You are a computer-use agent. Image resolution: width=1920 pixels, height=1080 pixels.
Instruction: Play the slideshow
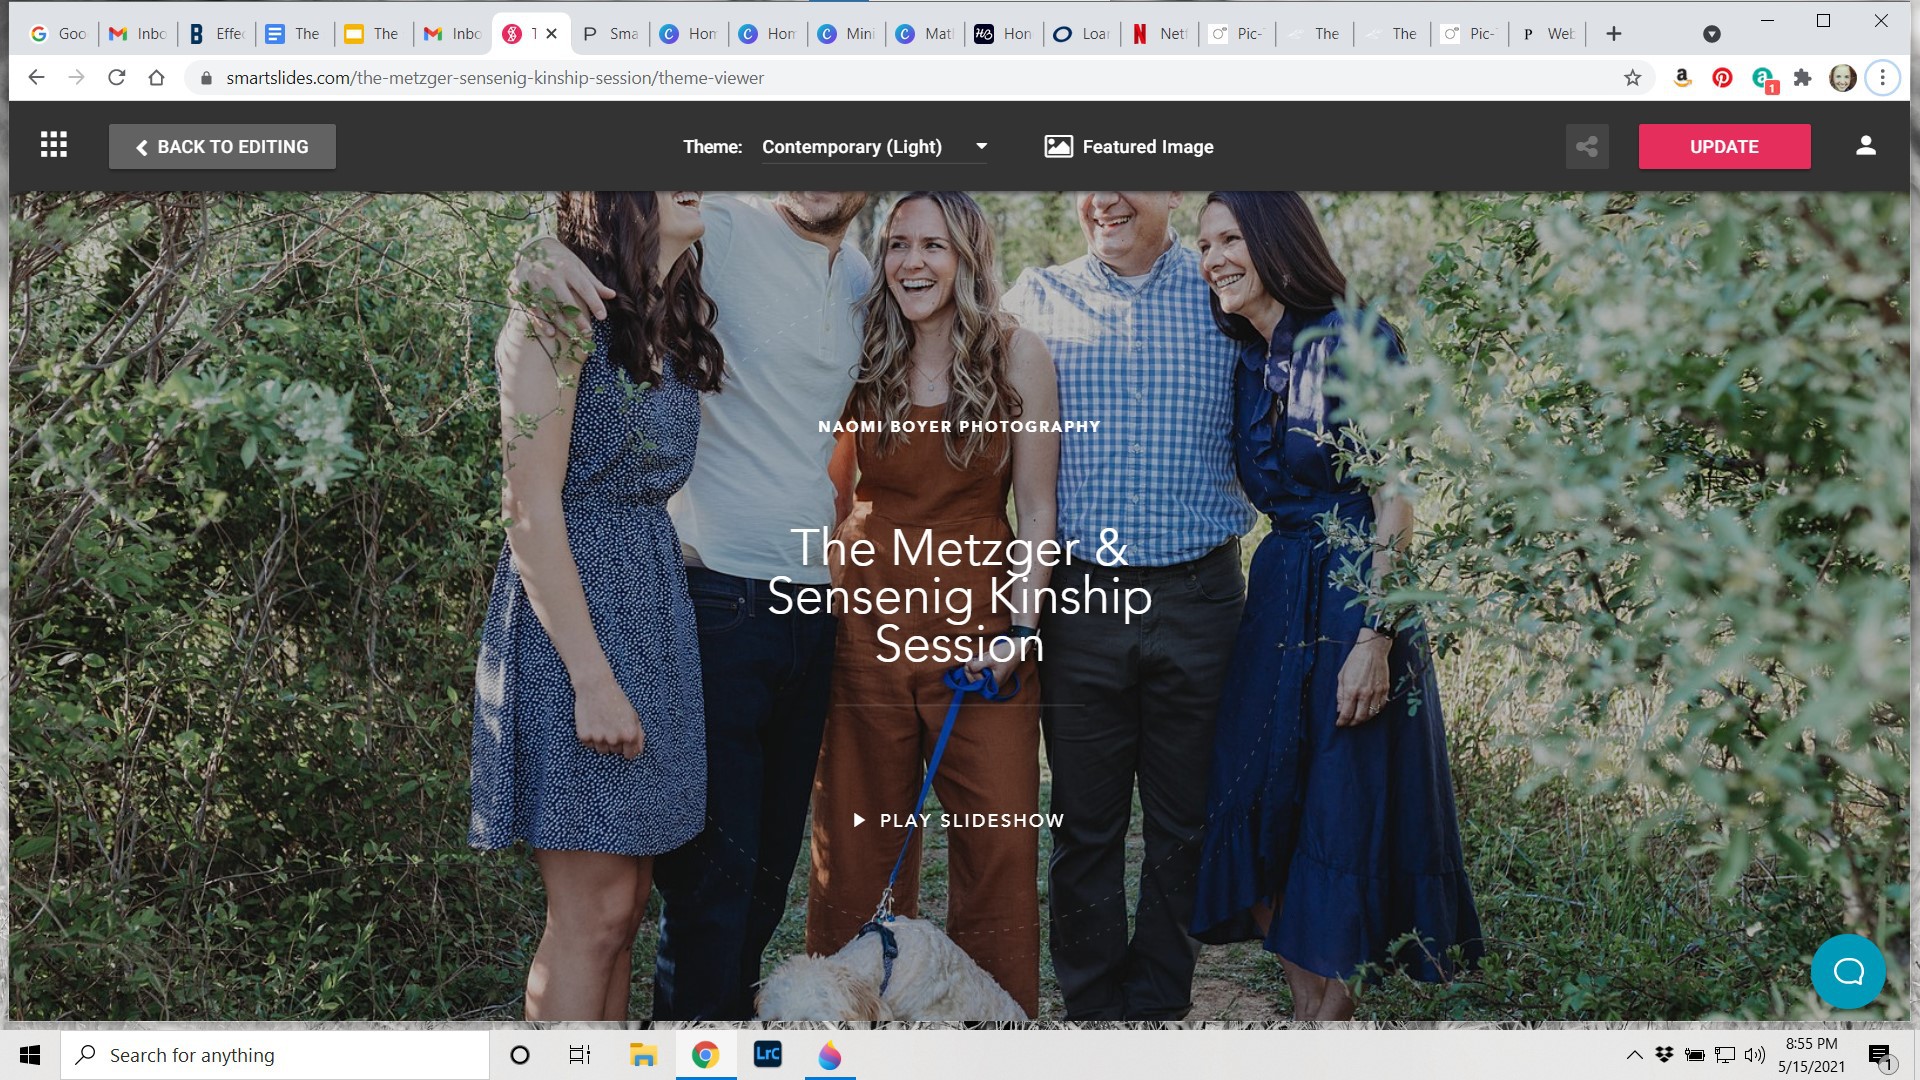[959, 820]
